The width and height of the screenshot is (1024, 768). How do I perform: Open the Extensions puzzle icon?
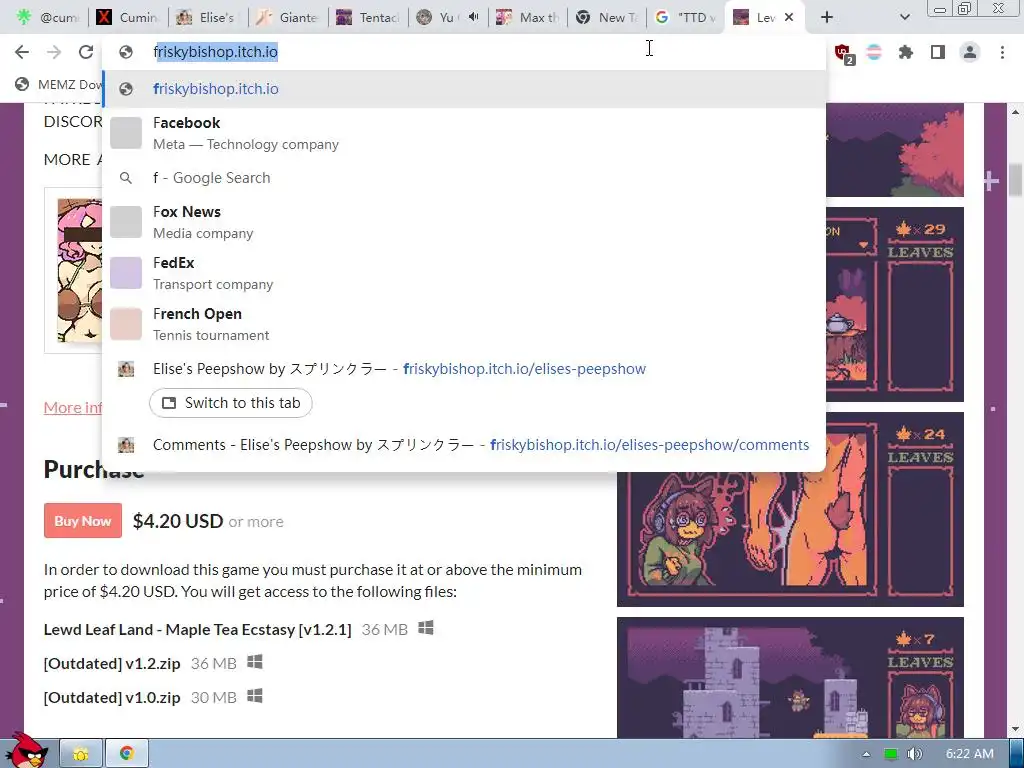pos(906,52)
